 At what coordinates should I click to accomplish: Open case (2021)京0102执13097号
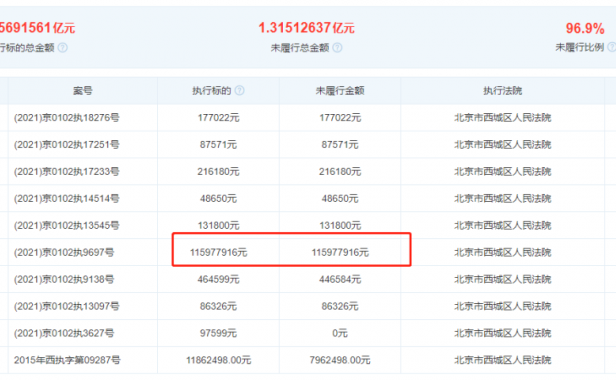coord(66,306)
